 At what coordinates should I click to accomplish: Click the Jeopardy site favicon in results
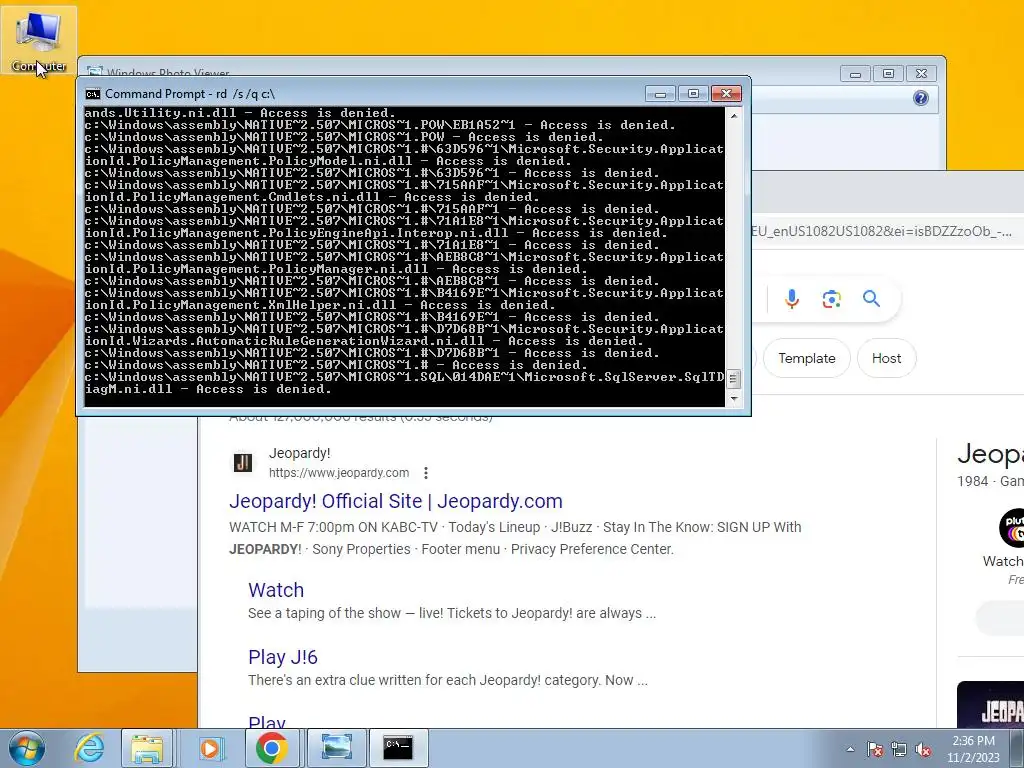tap(243, 462)
